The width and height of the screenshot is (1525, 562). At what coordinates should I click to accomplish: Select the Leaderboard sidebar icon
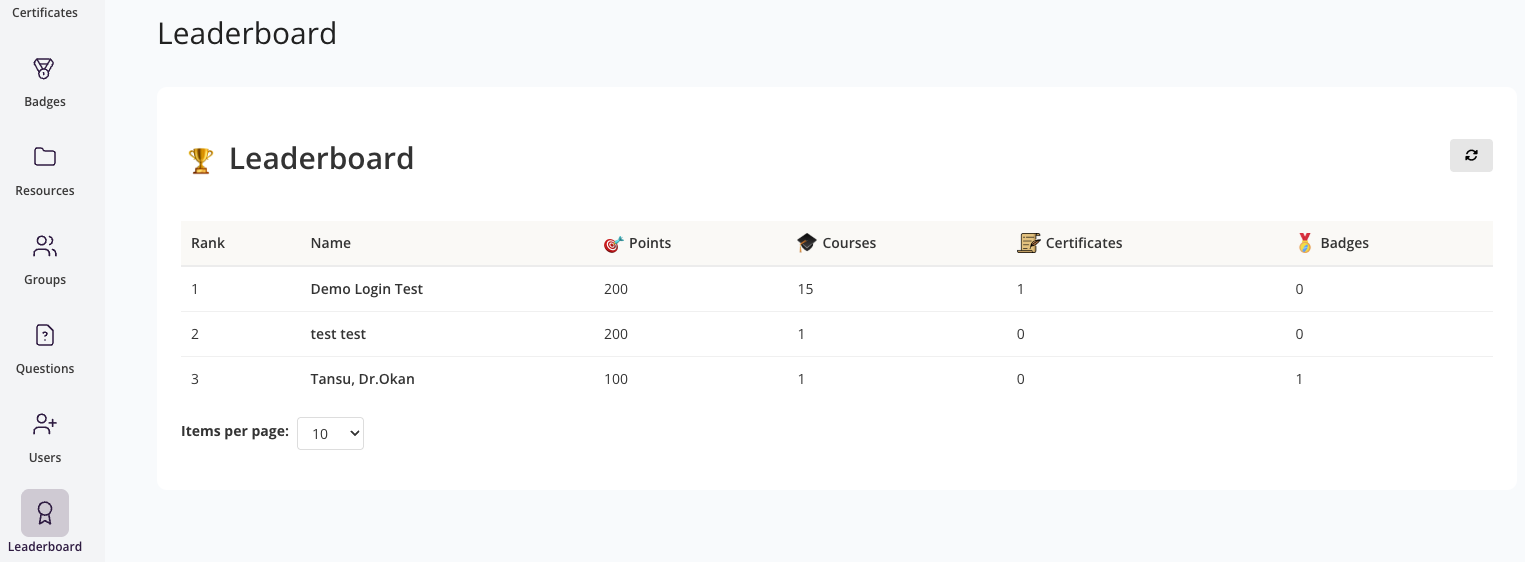pyautogui.click(x=44, y=513)
